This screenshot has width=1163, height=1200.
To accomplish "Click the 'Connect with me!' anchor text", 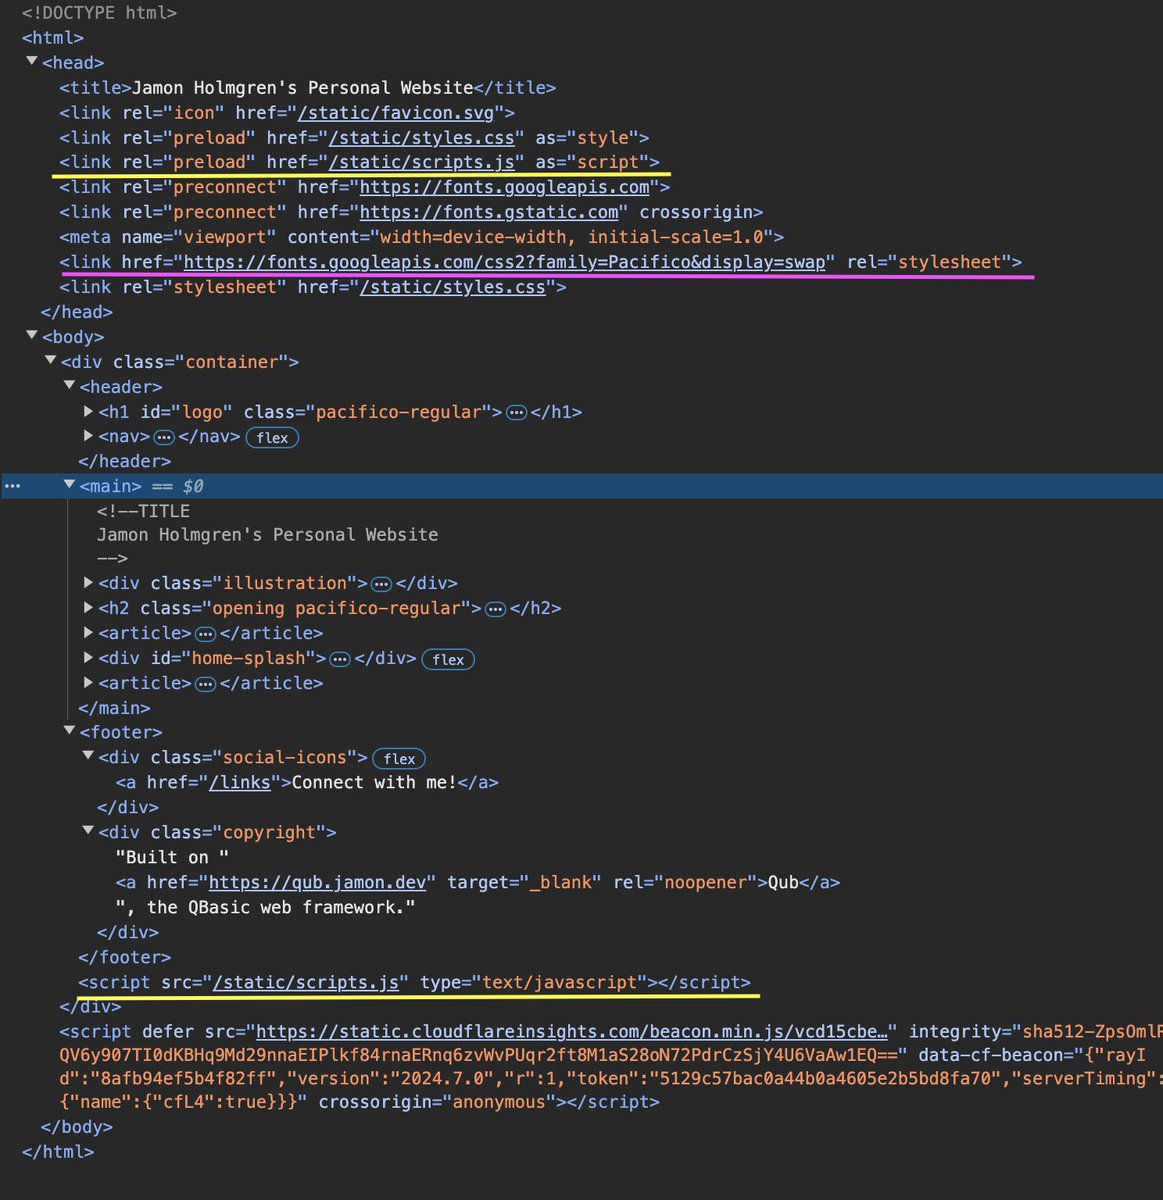I will tap(373, 782).
